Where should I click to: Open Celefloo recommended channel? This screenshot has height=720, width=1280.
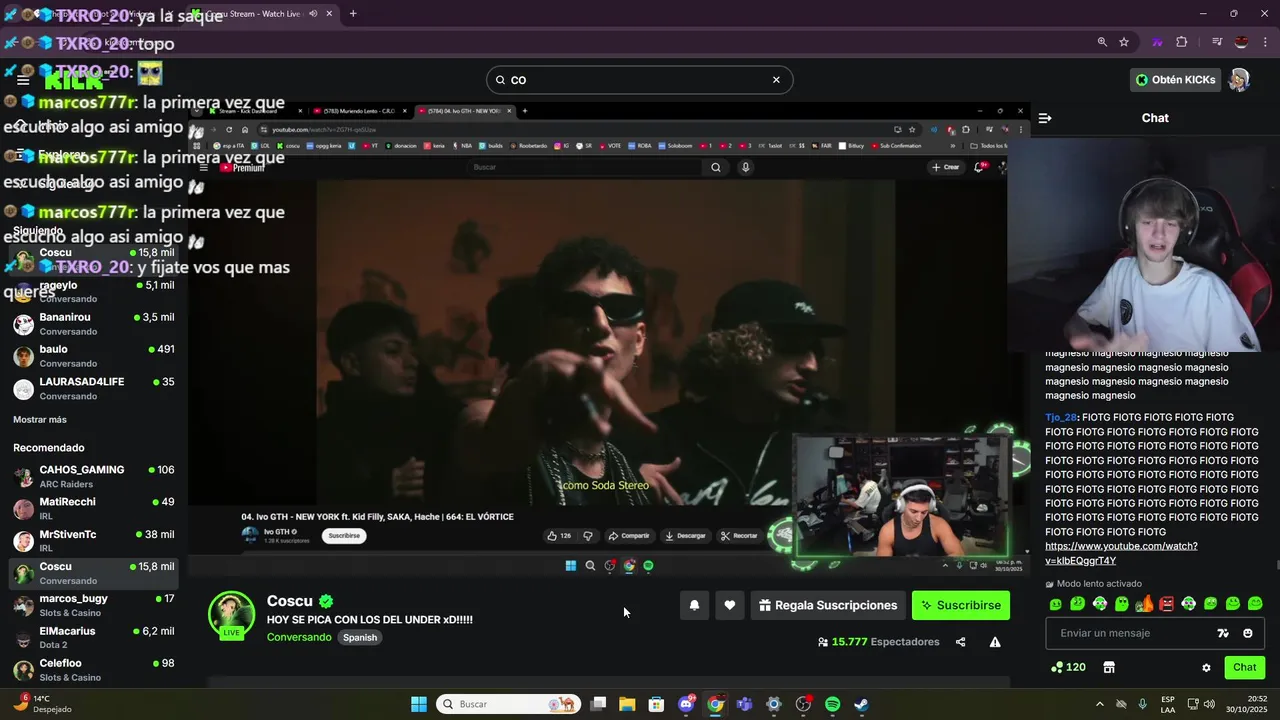94,670
